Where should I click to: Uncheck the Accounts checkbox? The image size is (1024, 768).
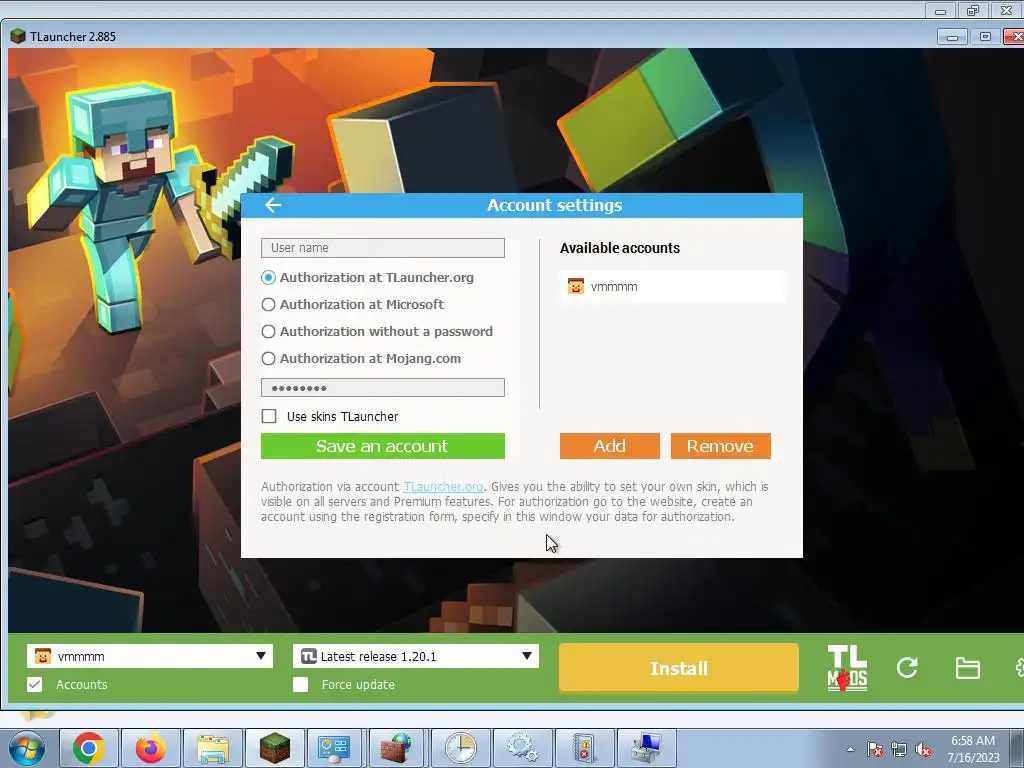point(35,684)
